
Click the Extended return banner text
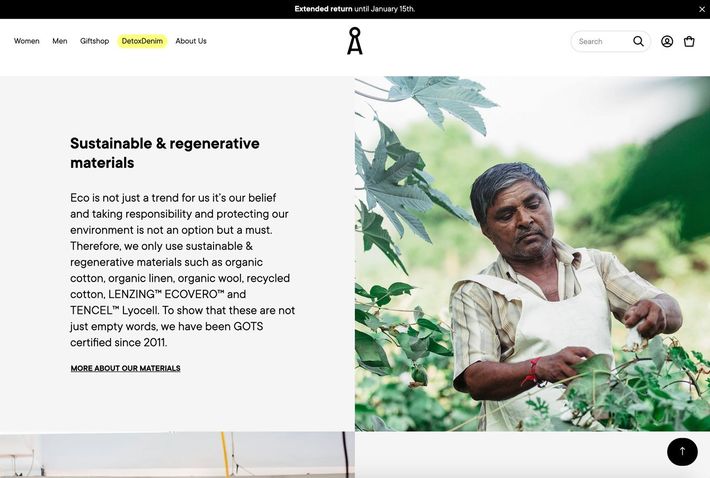click(355, 9)
